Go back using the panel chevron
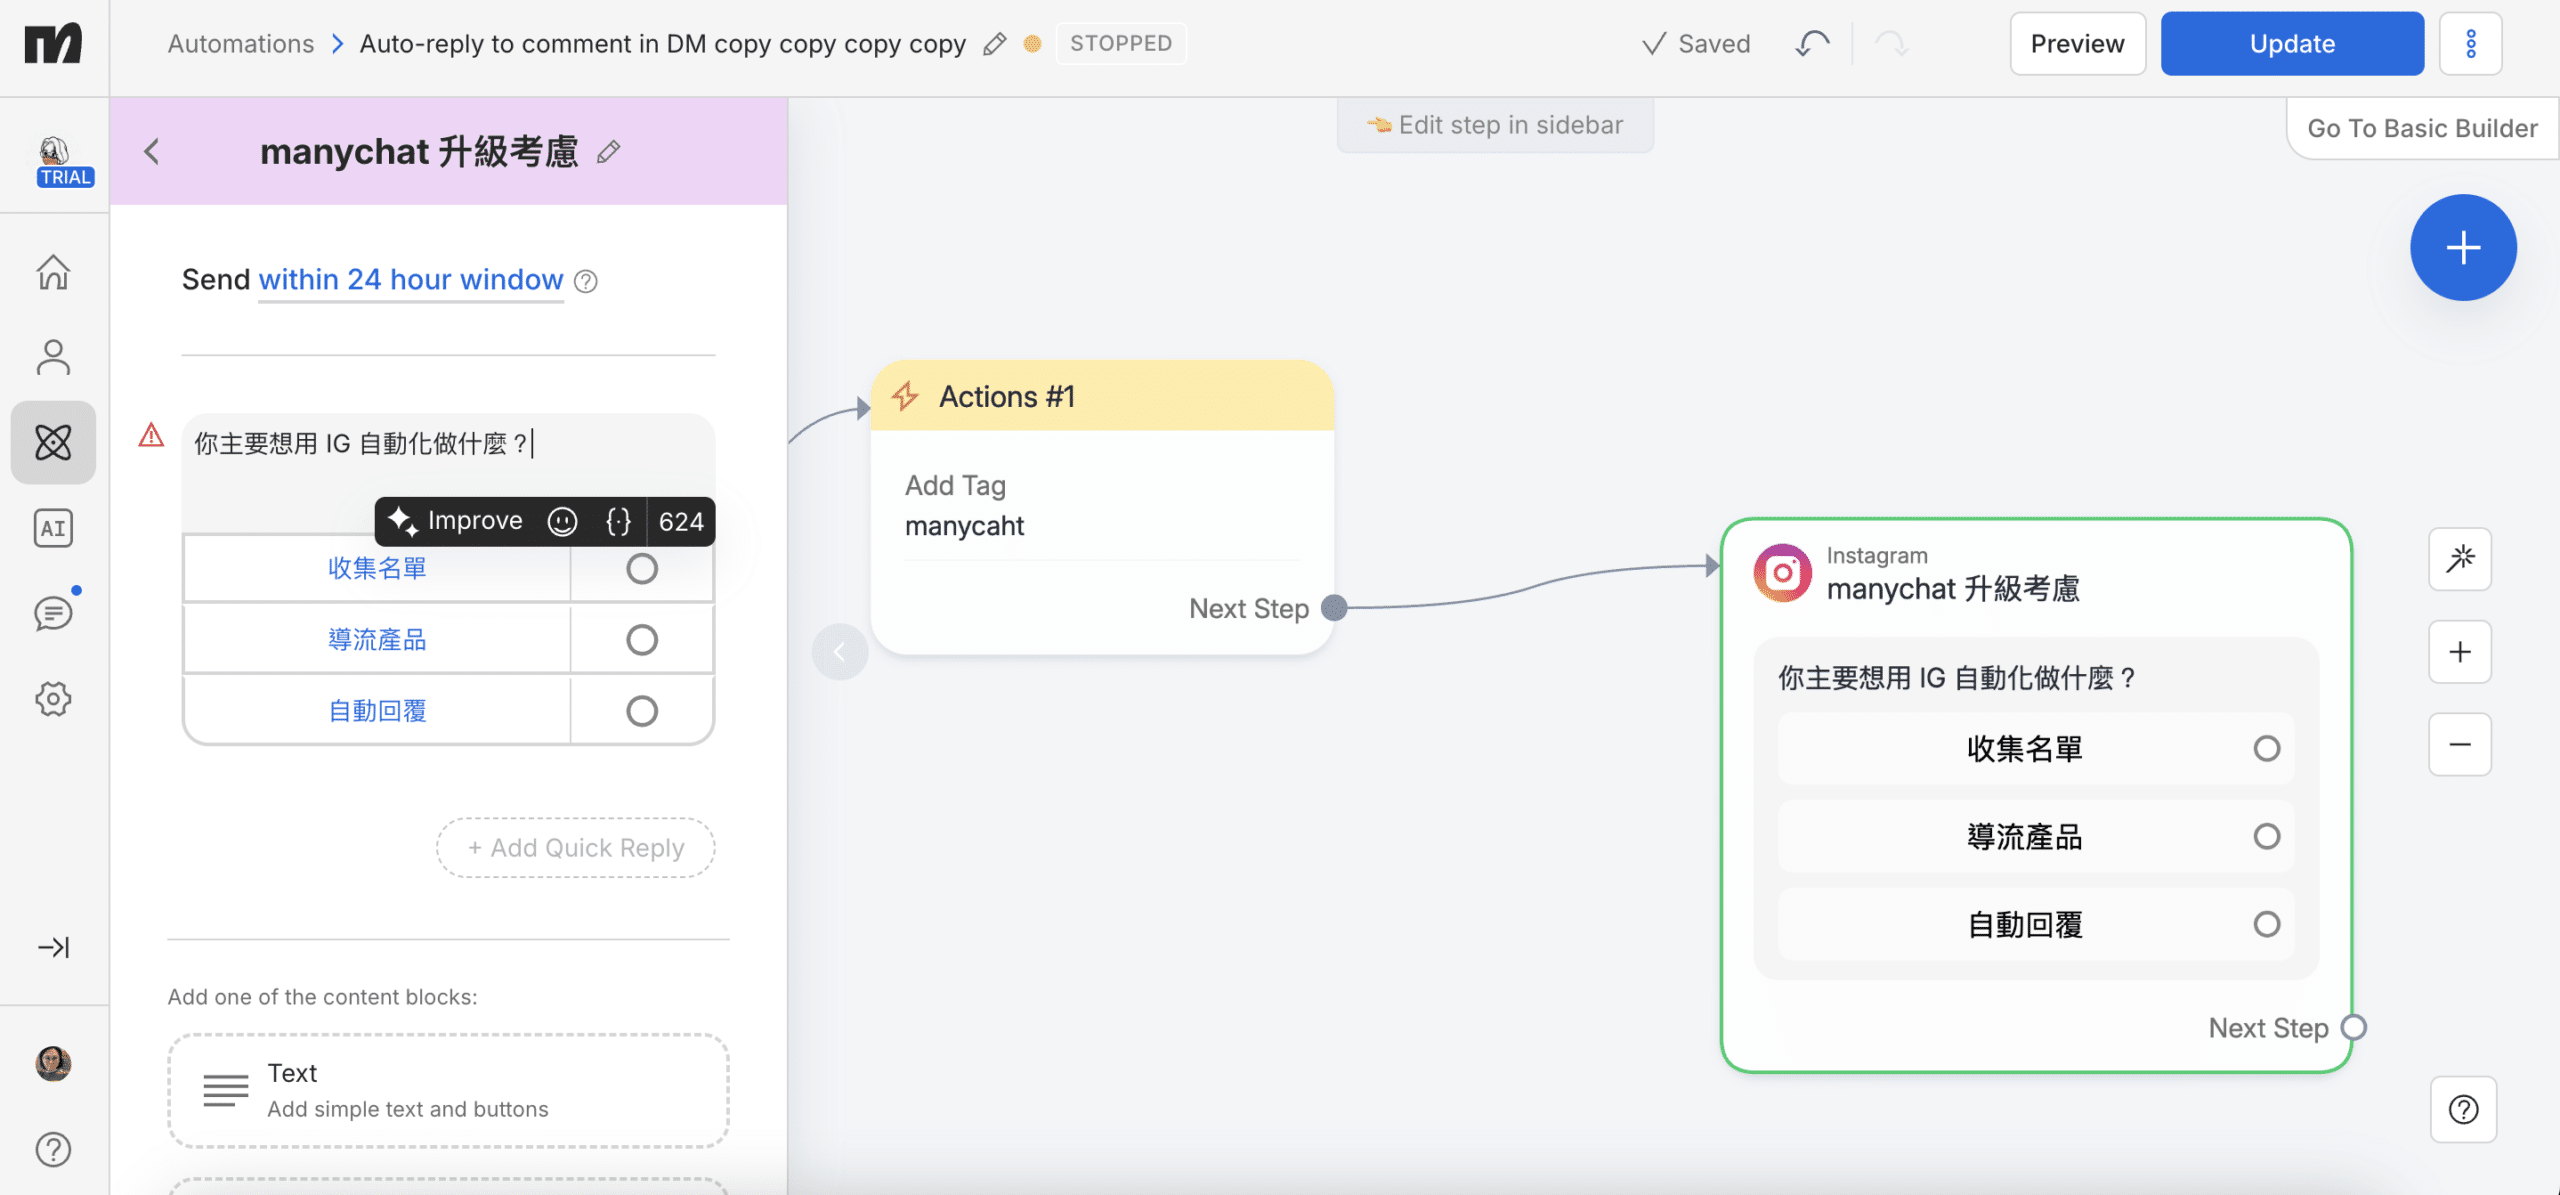 (x=152, y=152)
